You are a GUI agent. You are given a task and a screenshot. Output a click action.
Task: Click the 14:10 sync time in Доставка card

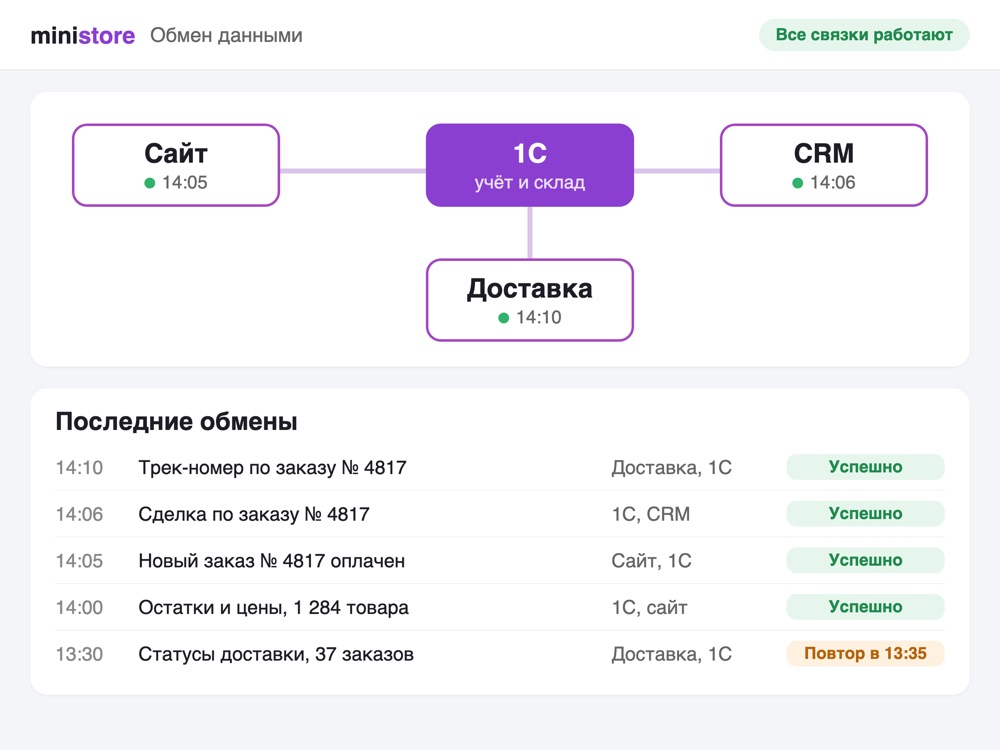pos(539,317)
